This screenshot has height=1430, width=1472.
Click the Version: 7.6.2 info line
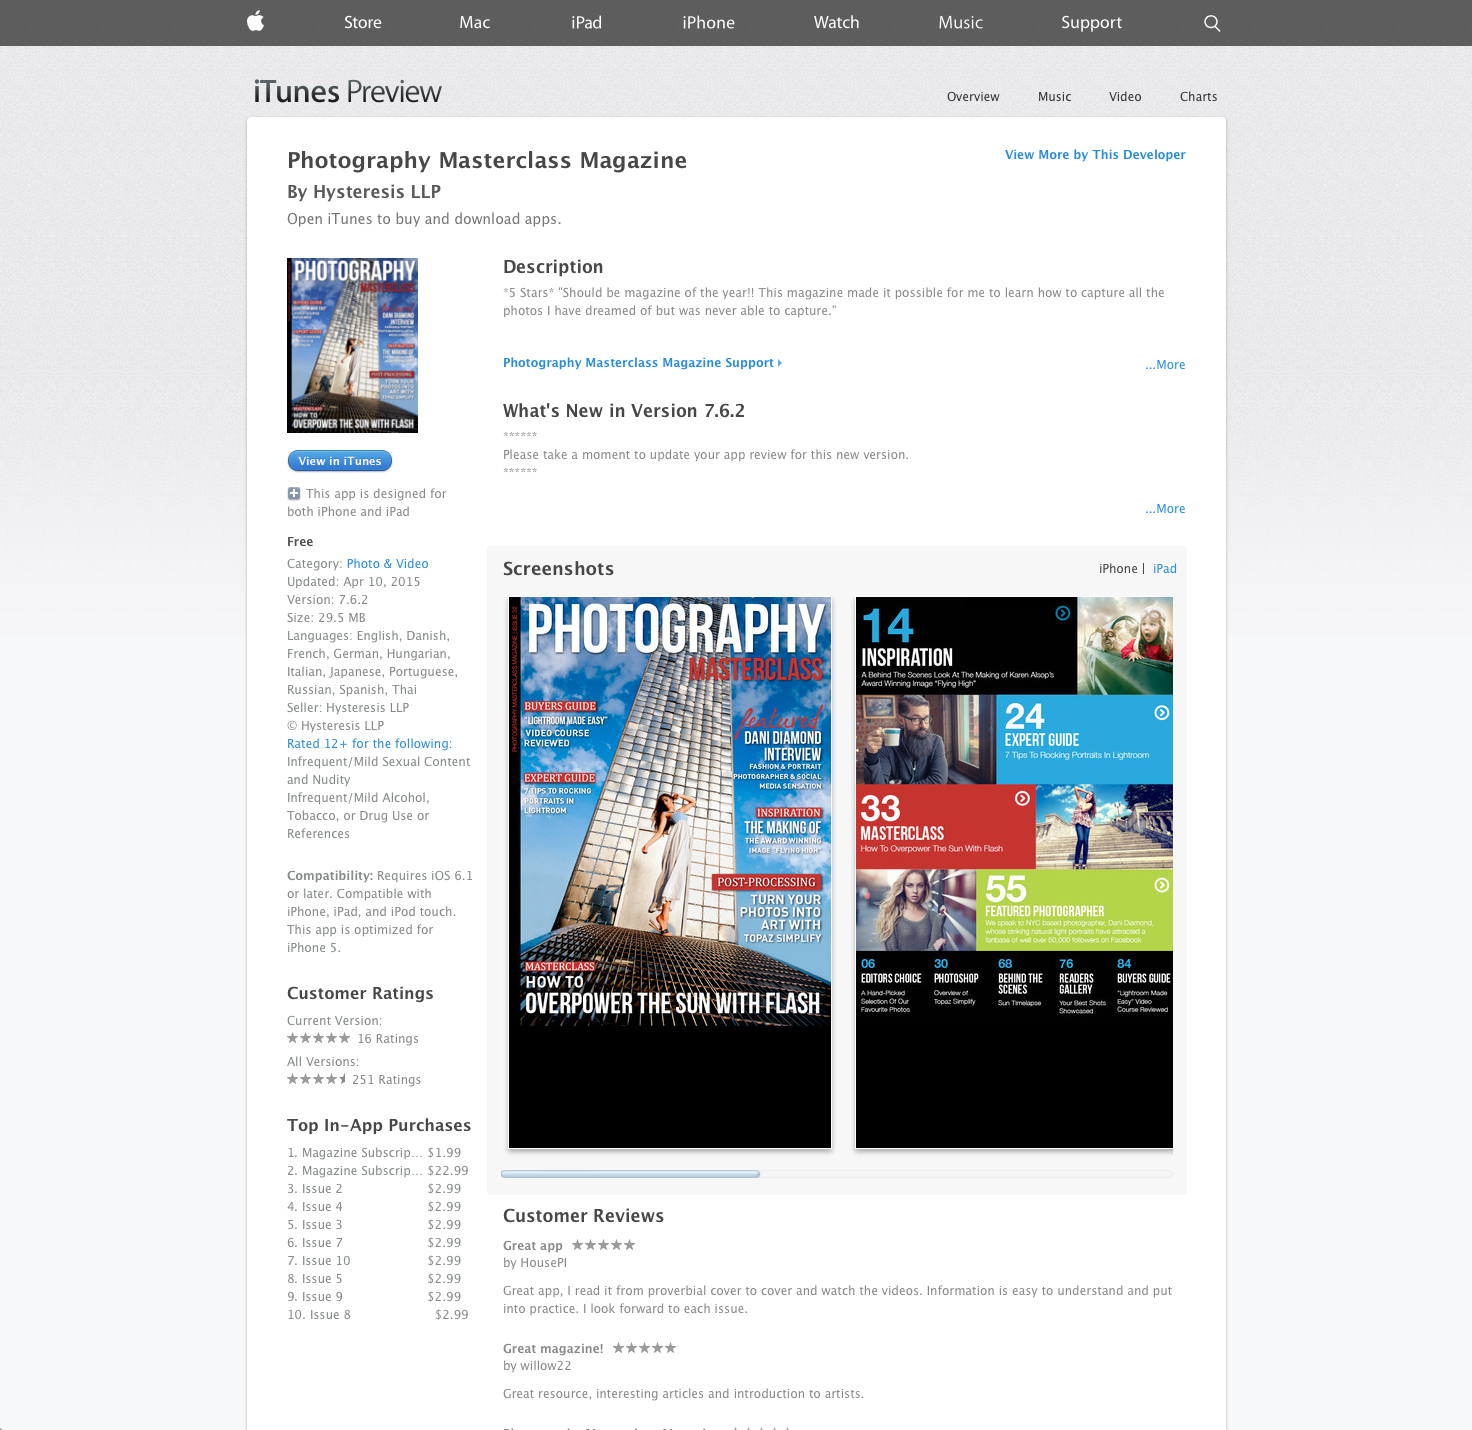327,600
